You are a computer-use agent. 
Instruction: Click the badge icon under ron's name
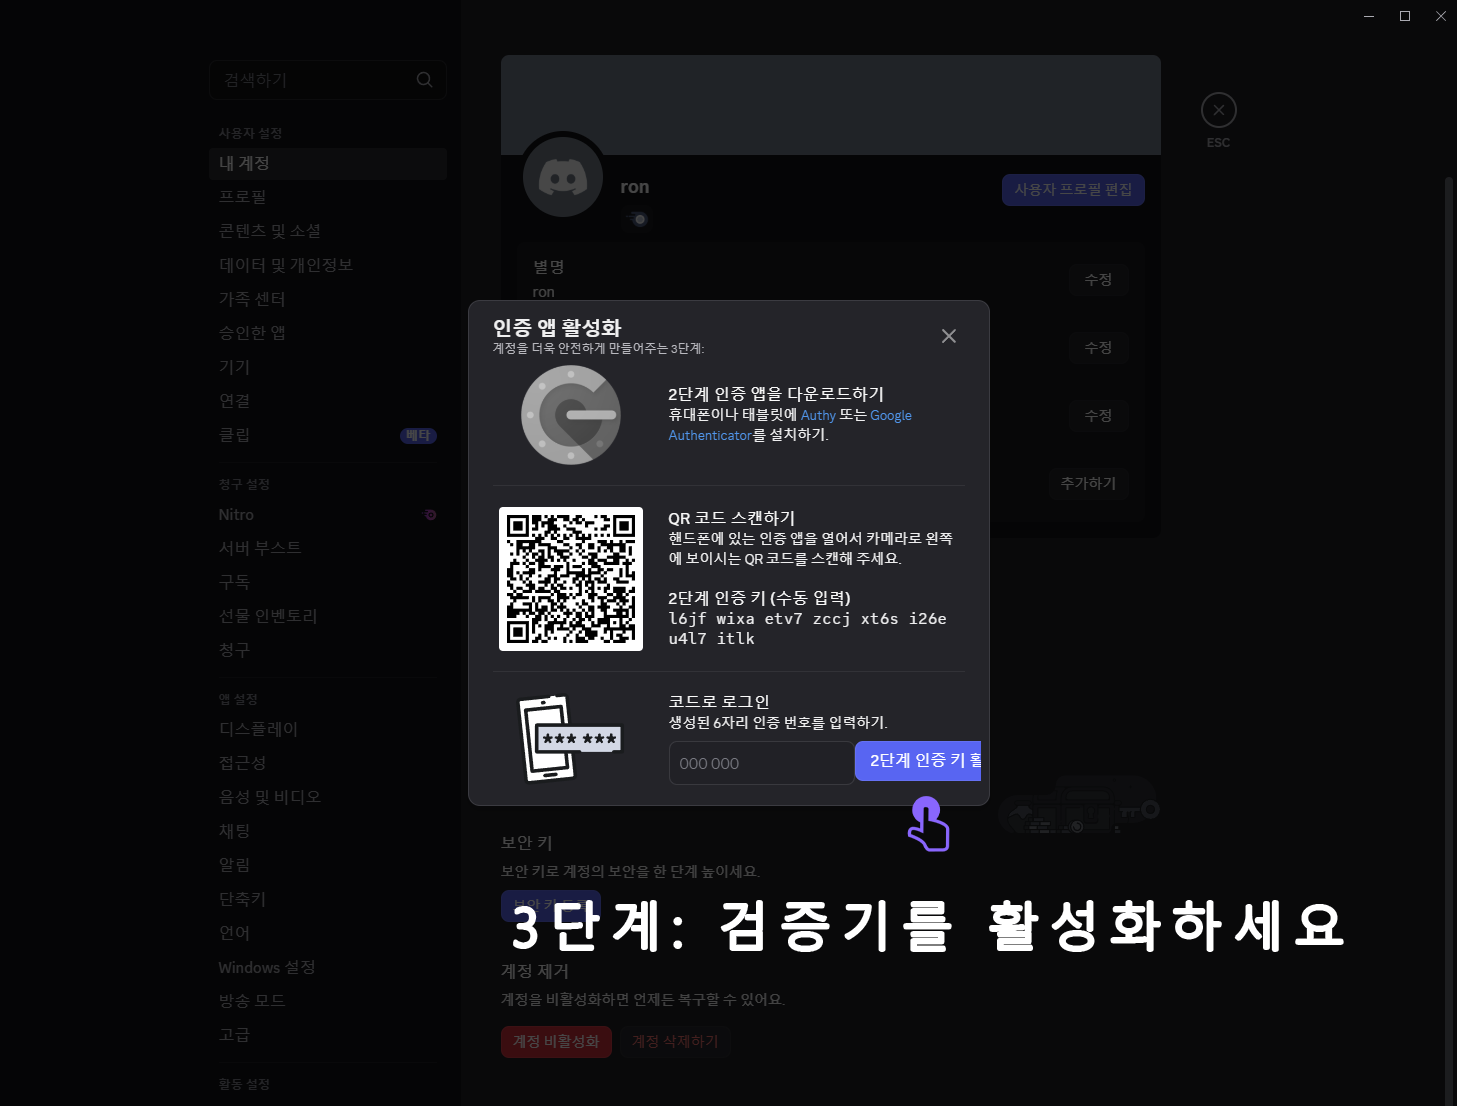click(x=636, y=219)
